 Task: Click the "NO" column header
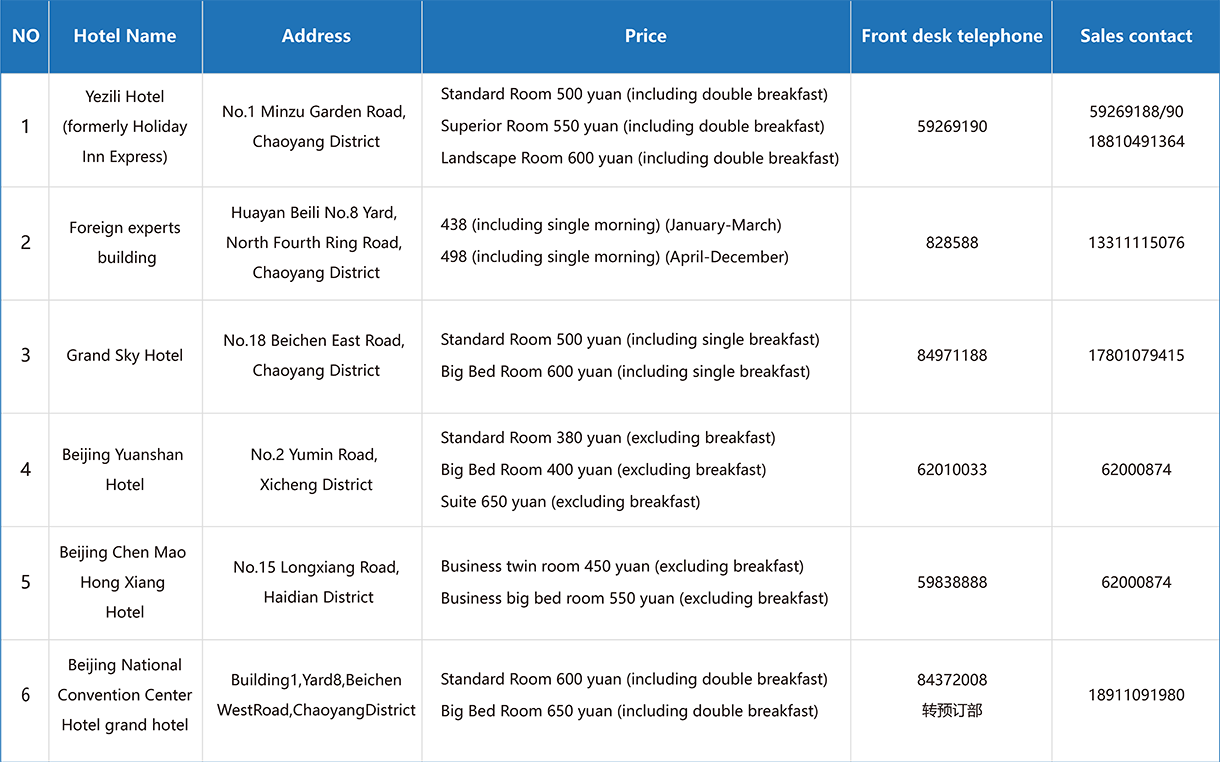(25, 36)
